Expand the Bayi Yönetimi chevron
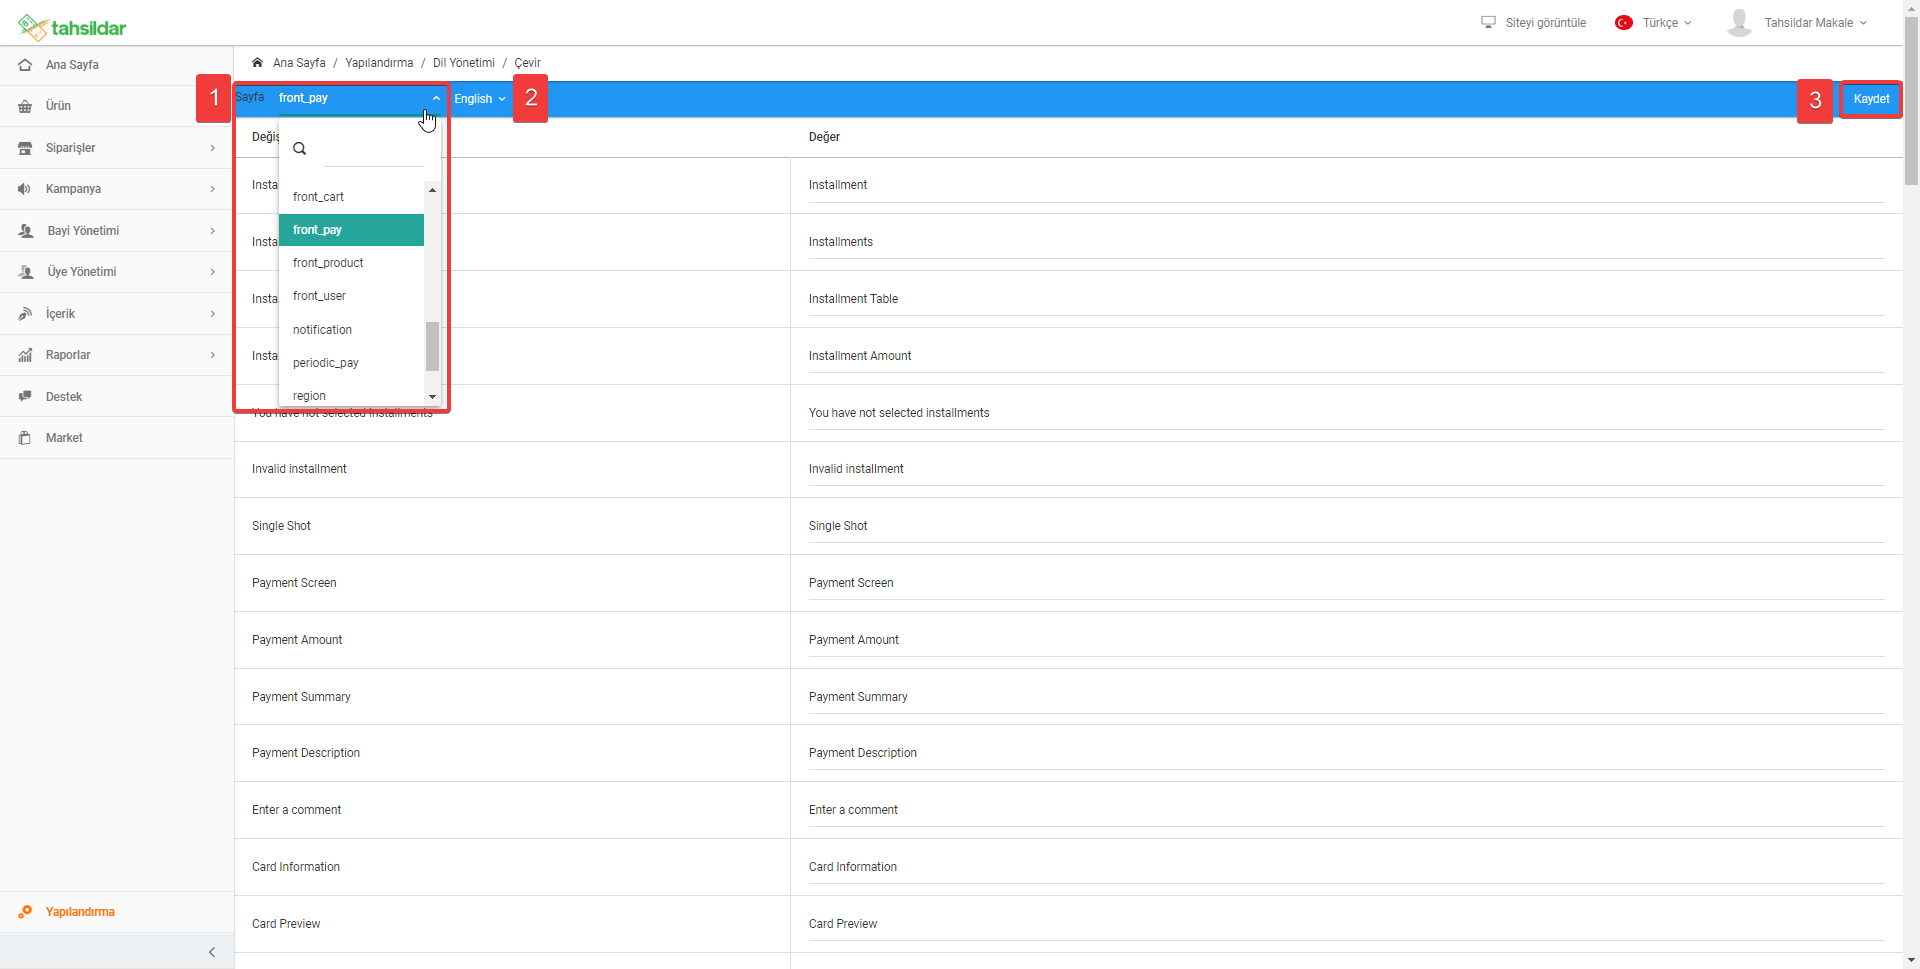This screenshot has width=1920, height=969. click(212, 231)
